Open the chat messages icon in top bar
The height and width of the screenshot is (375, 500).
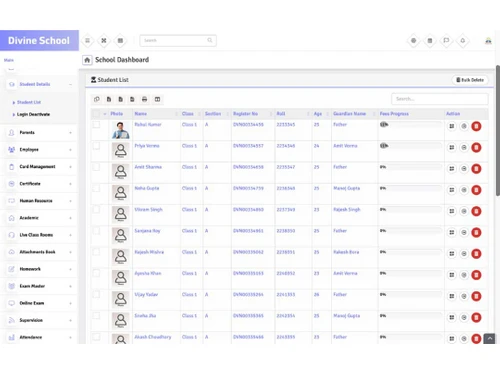click(x=446, y=41)
